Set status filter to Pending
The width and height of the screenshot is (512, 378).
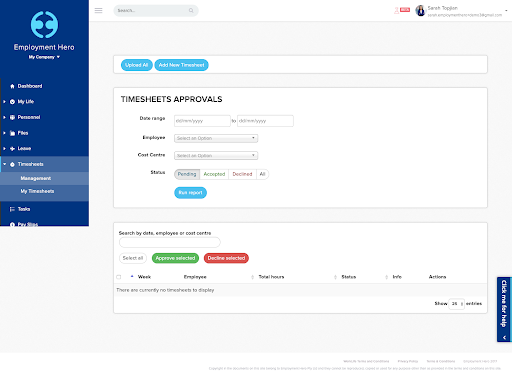187,174
